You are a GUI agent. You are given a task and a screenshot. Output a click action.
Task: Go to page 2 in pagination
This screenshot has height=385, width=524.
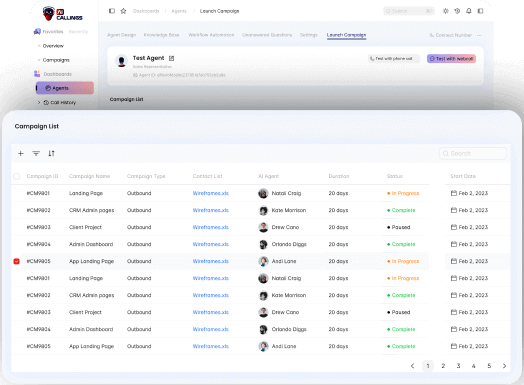point(443,366)
